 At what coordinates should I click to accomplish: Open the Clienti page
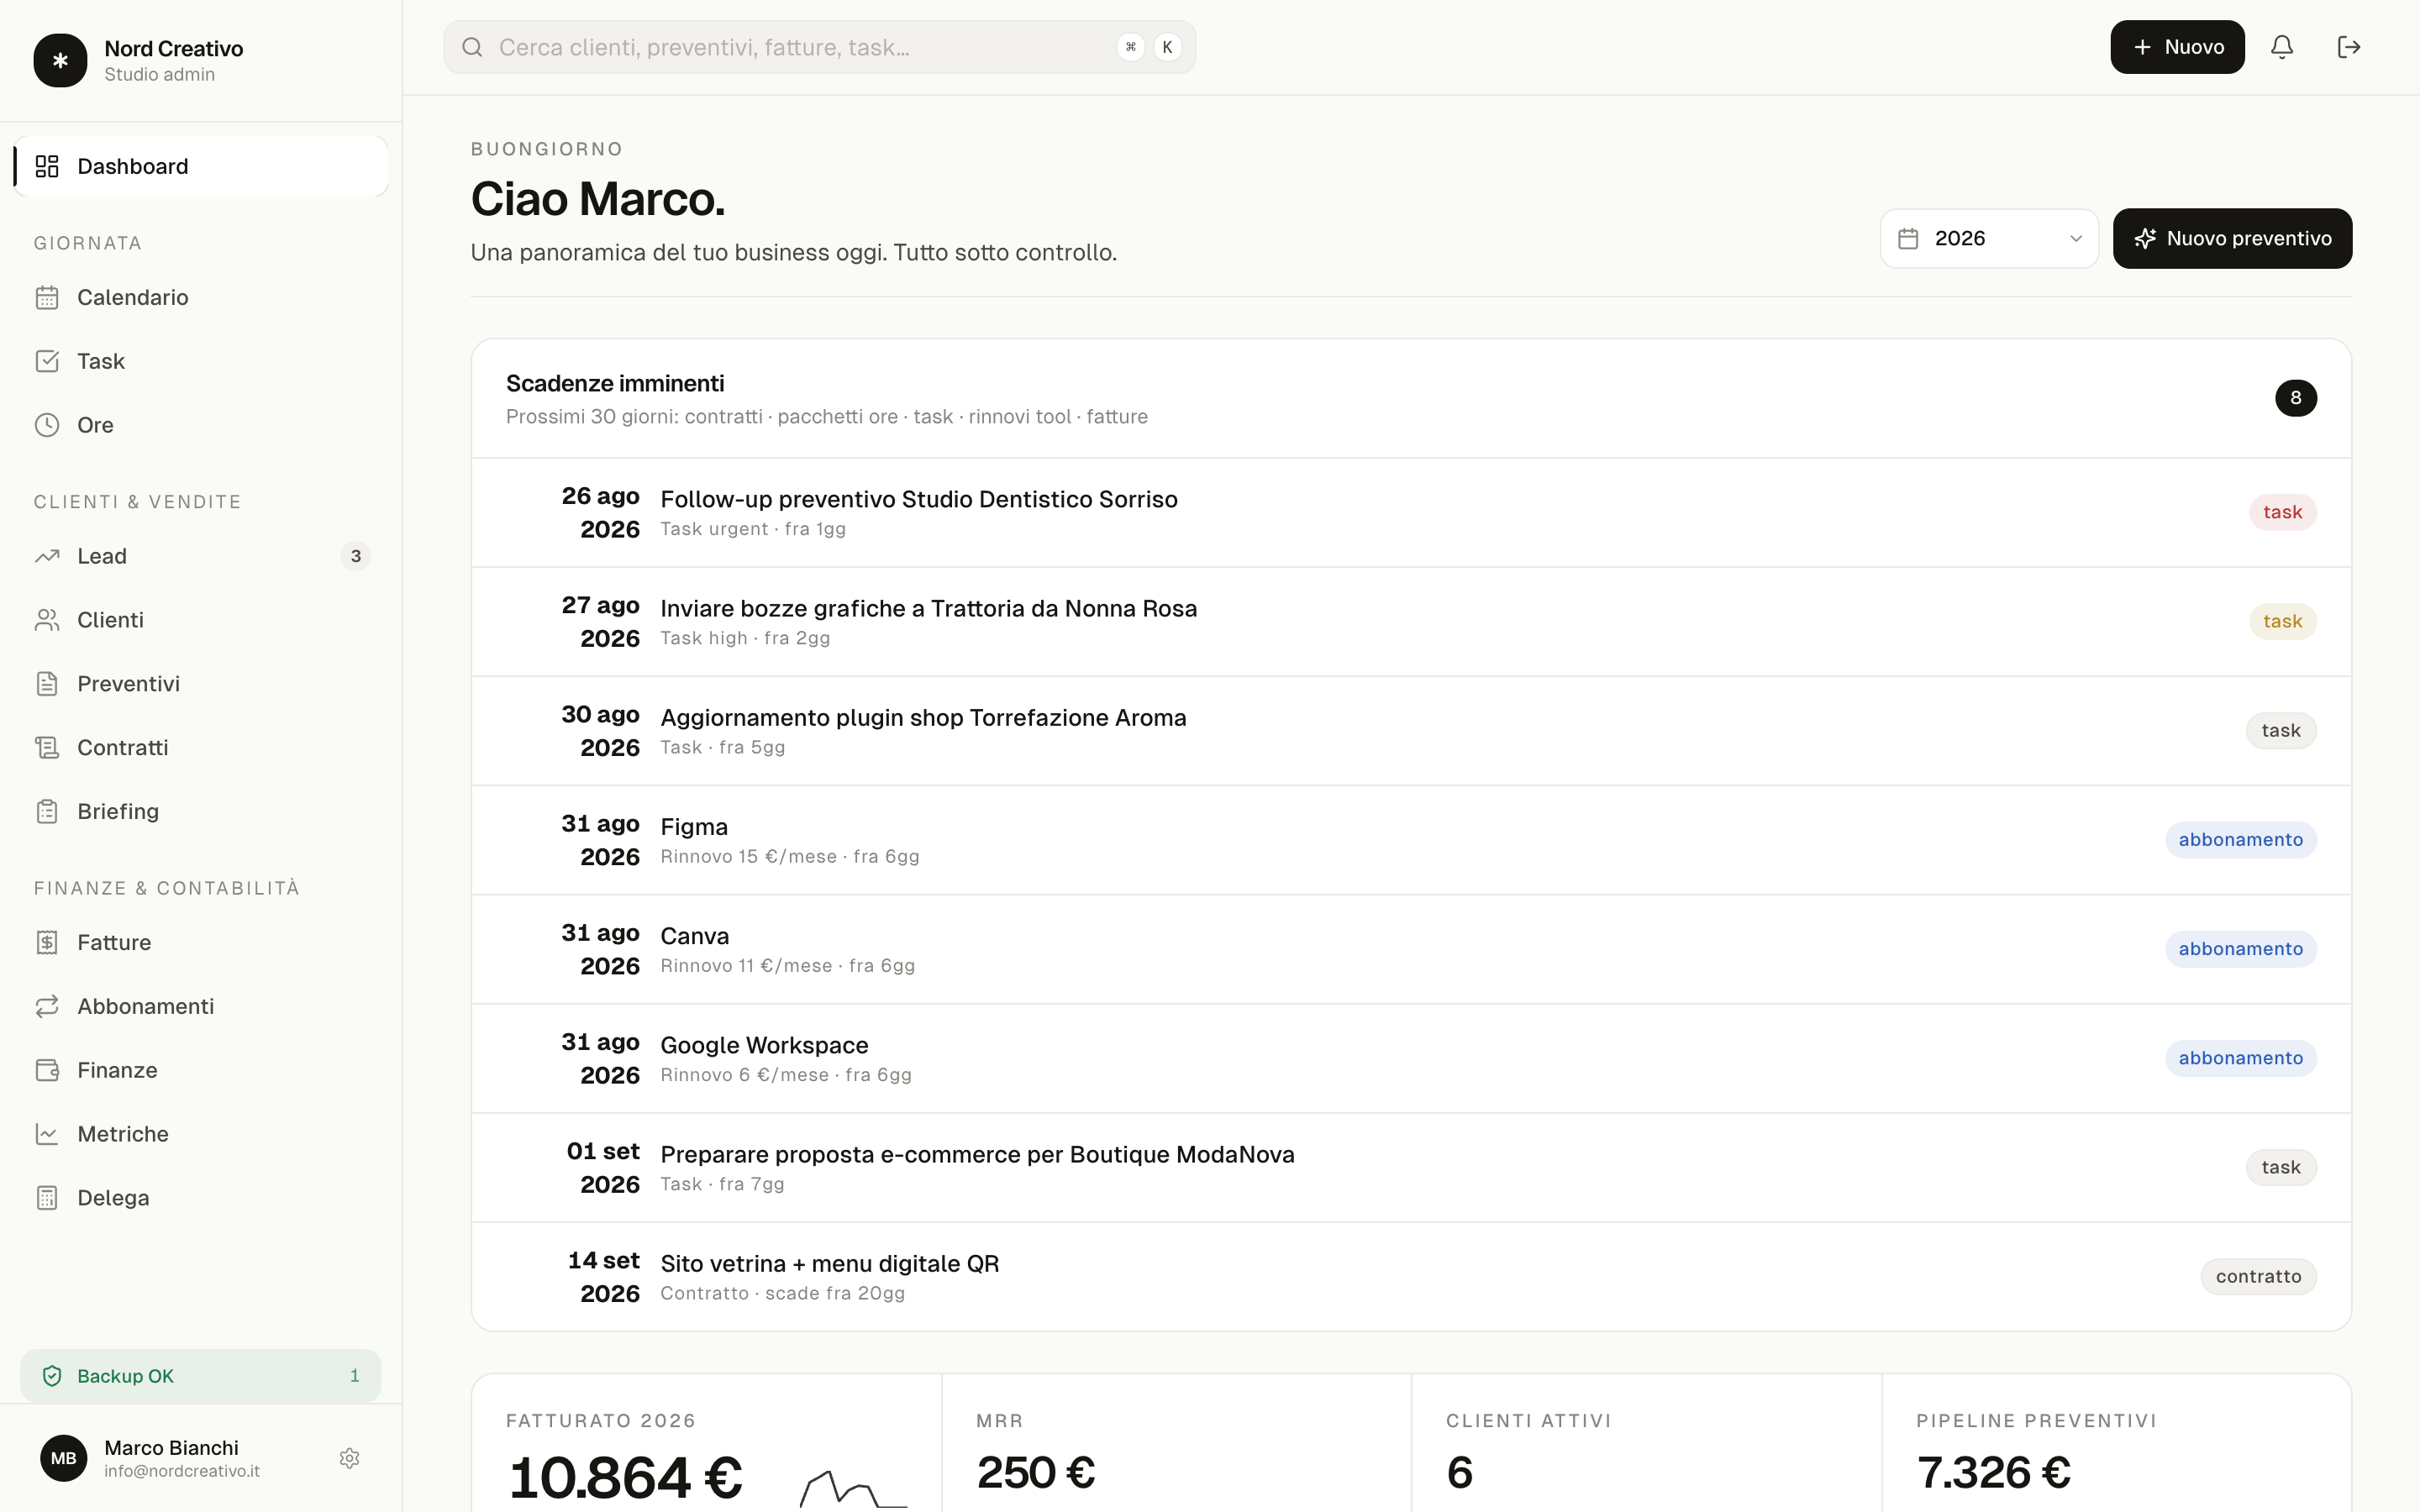(201, 620)
